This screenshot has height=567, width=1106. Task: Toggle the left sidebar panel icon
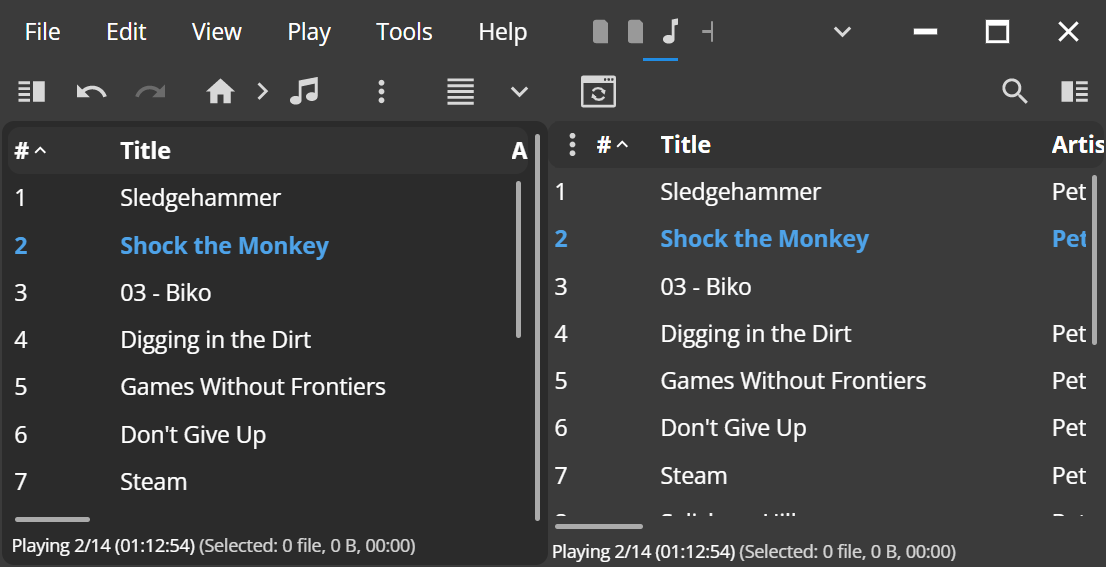32,92
